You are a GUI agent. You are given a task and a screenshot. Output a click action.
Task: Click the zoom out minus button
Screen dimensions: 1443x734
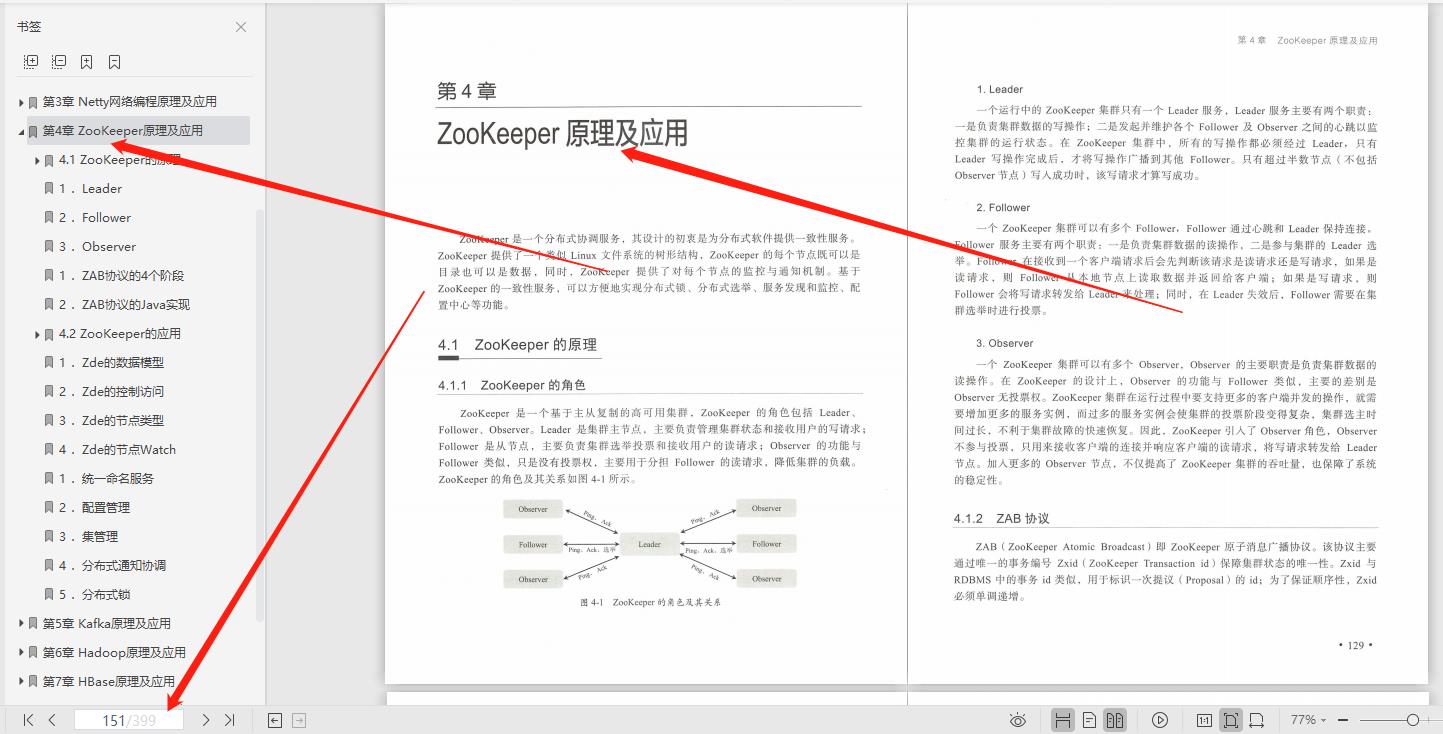[x=1345, y=720]
